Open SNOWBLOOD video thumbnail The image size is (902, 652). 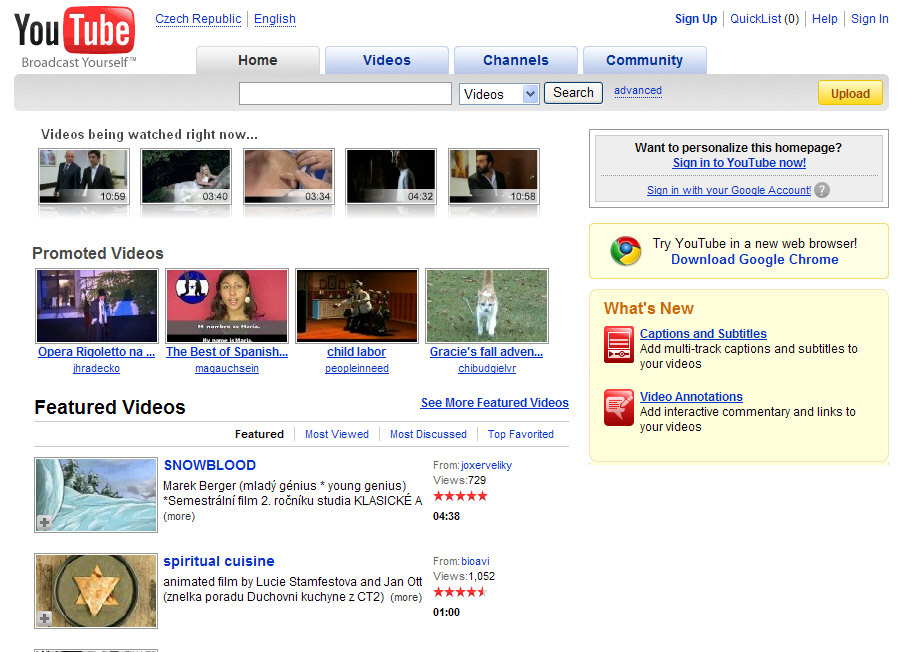click(x=96, y=495)
